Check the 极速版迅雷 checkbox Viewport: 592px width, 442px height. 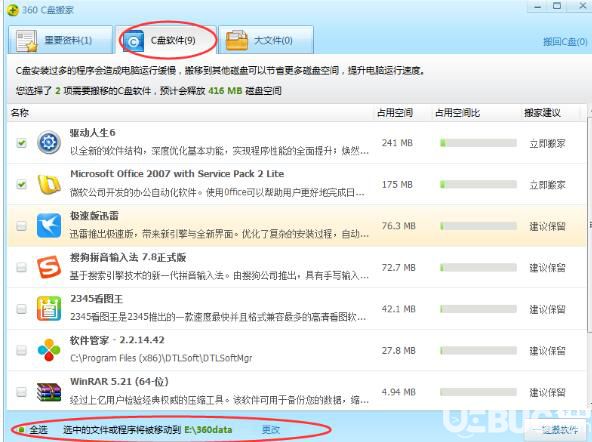click(x=22, y=226)
